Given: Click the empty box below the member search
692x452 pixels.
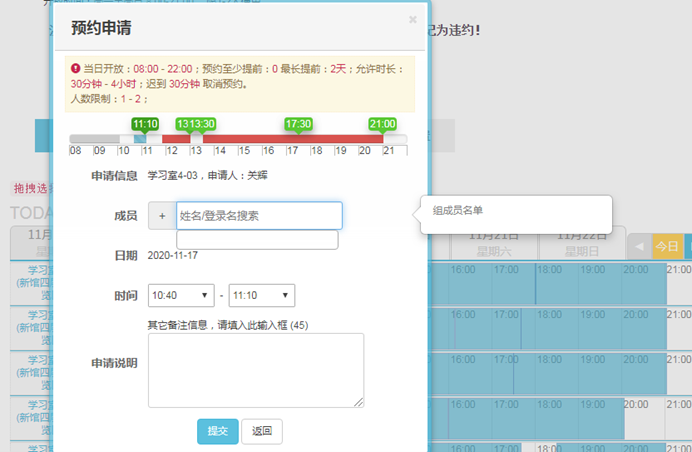Looking at the screenshot, I should tap(257, 240).
